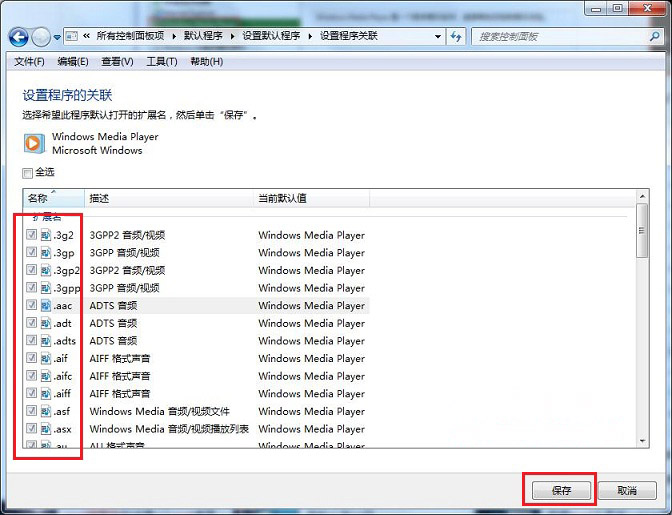The height and width of the screenshot is (515, 672).
Task: Click the list scrollbar down arrow
Action: pyautogui.click(x=642, y=441)
